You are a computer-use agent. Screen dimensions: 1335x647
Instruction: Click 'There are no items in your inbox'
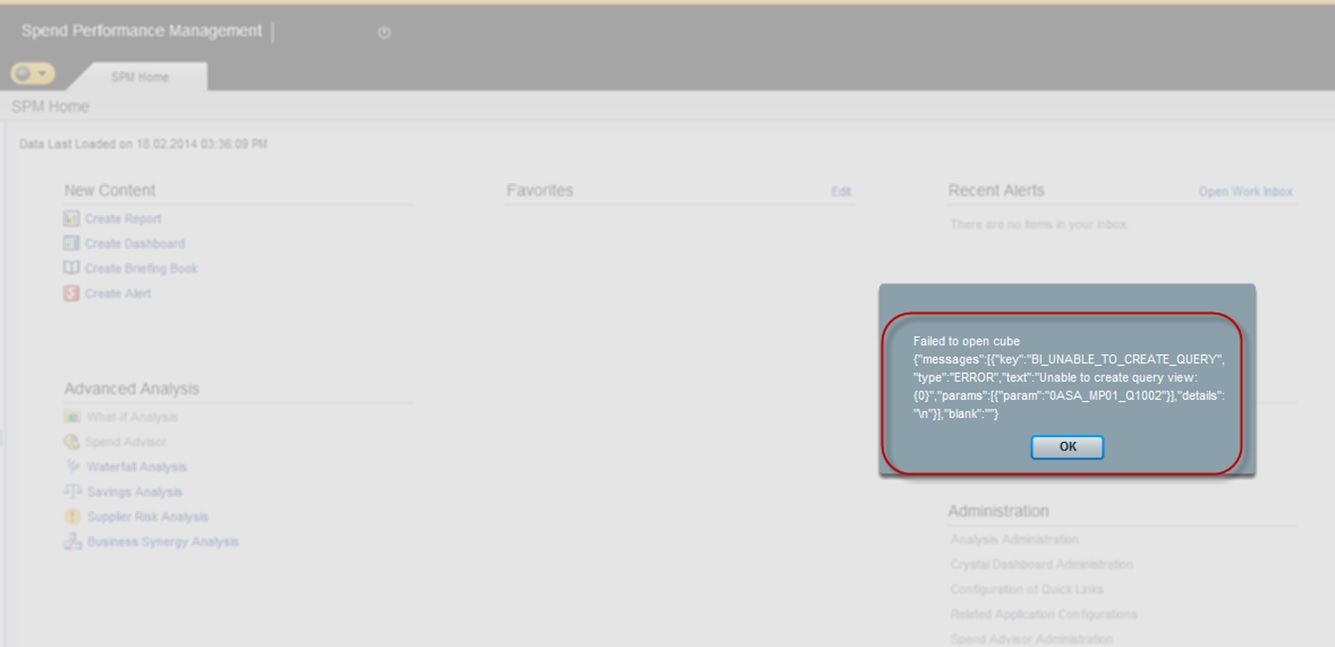click(1038, 224)
